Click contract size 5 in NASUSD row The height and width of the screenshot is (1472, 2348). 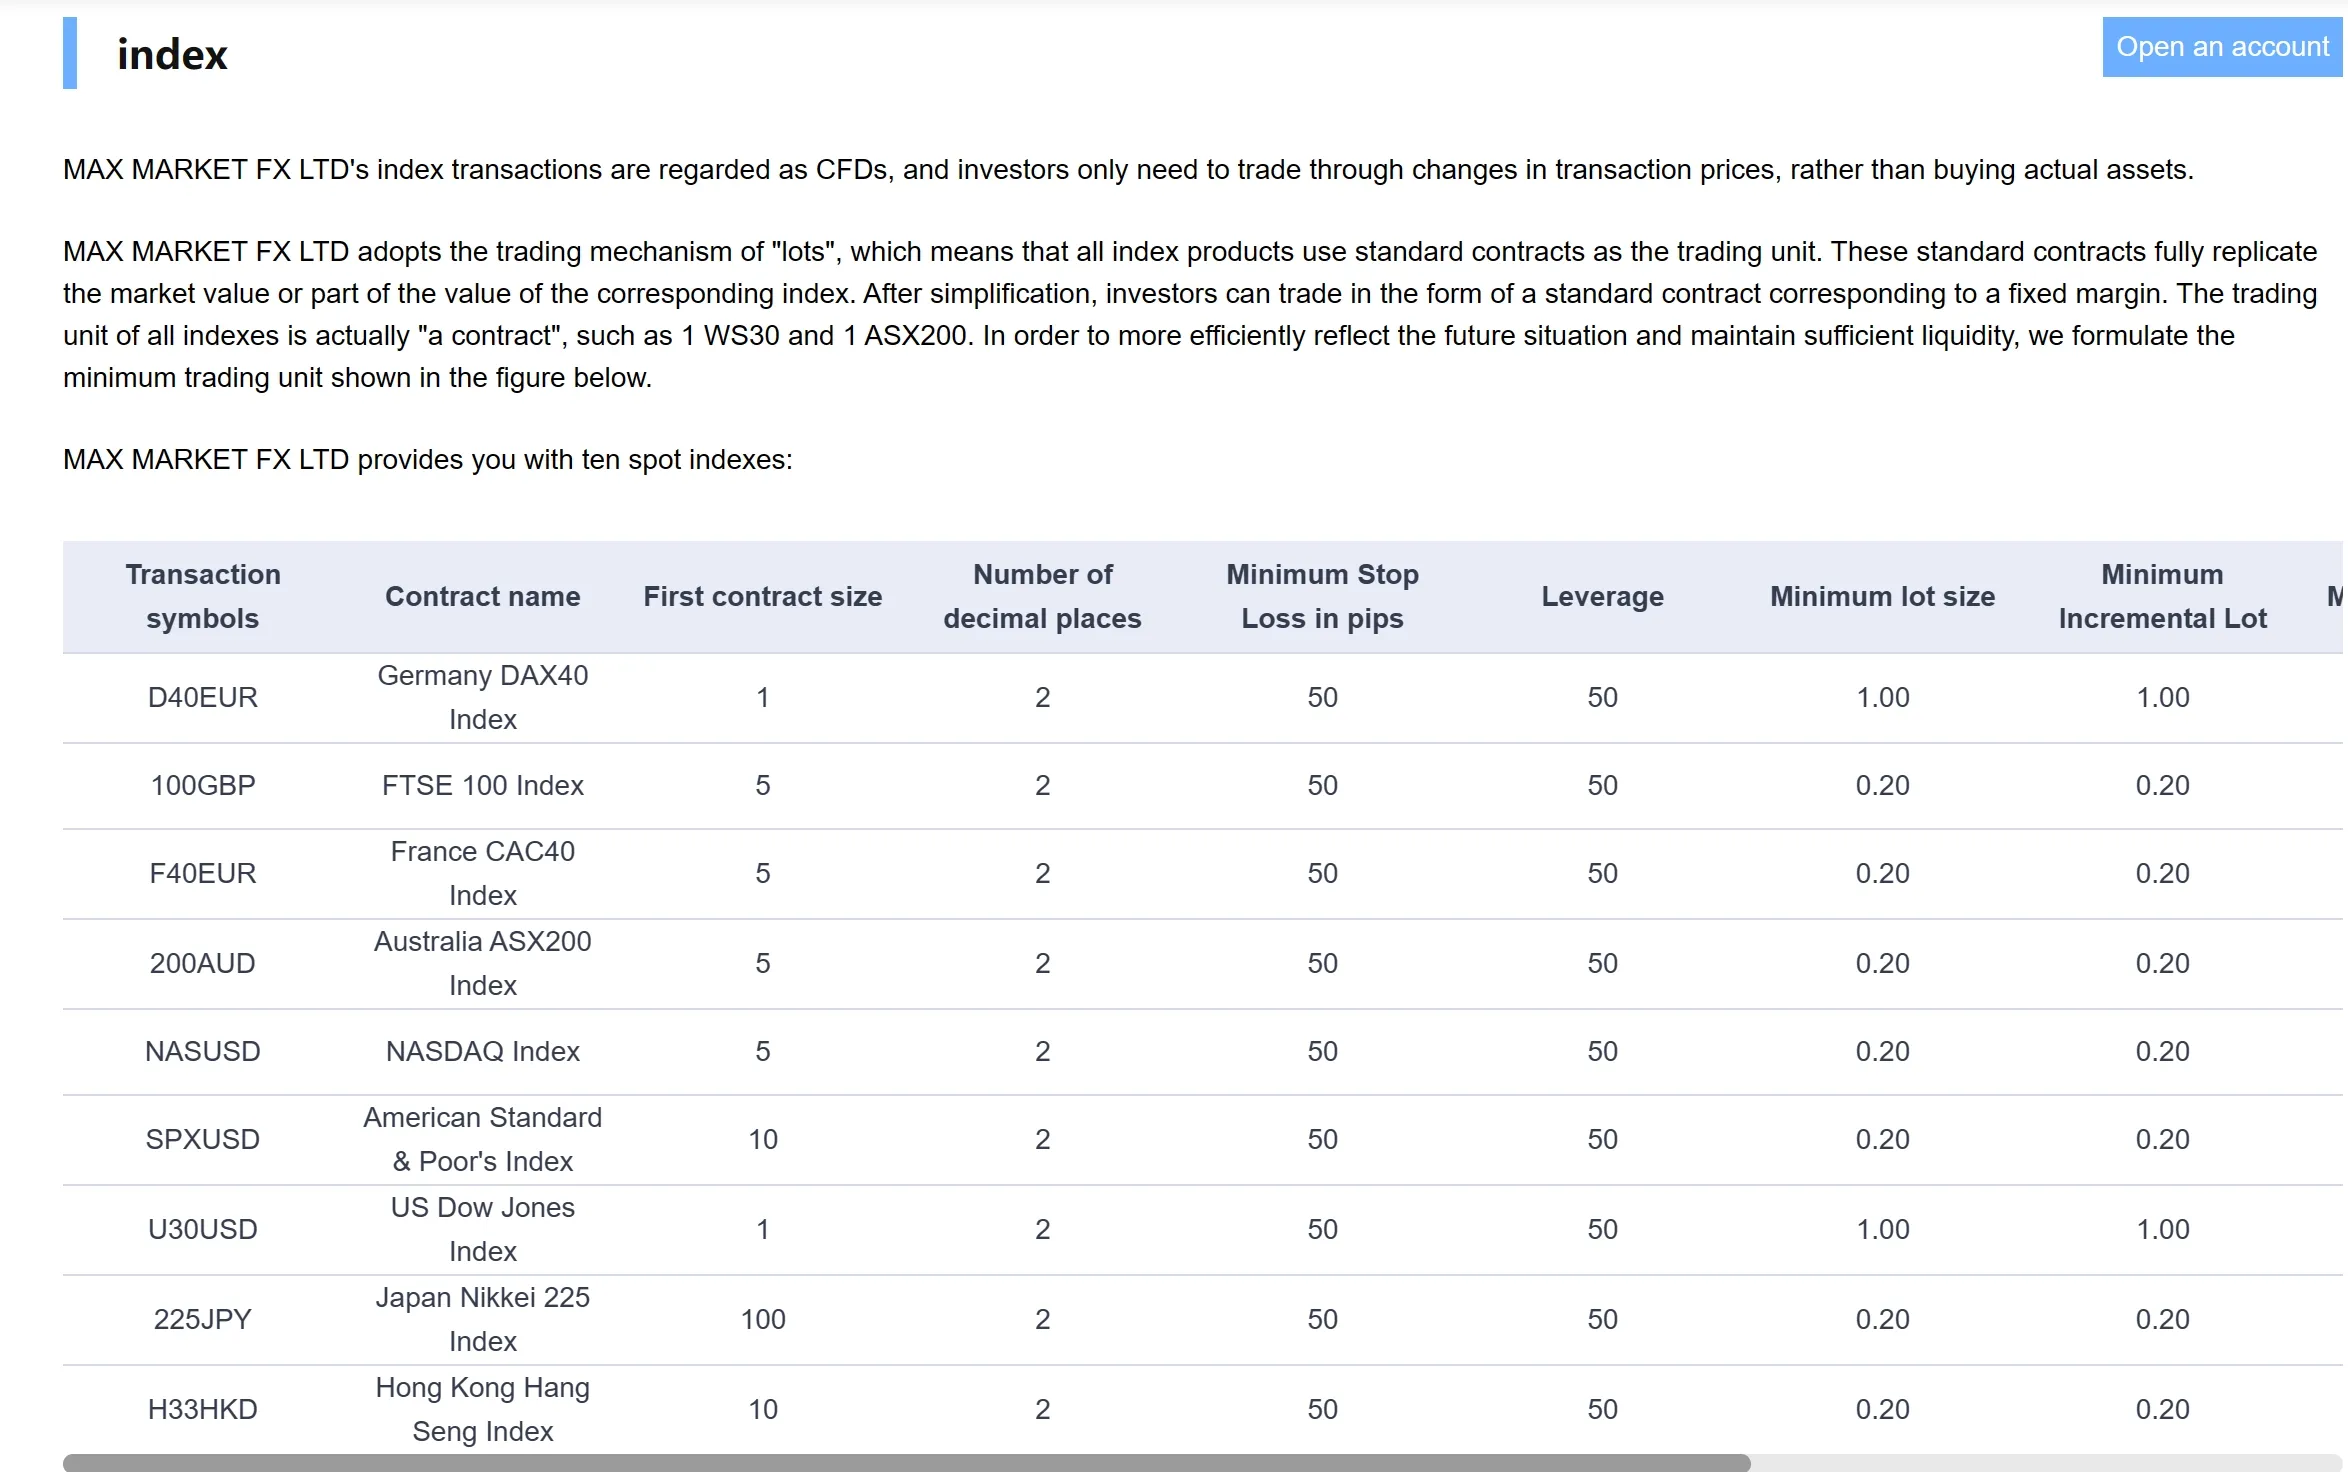coord(763,1051)
